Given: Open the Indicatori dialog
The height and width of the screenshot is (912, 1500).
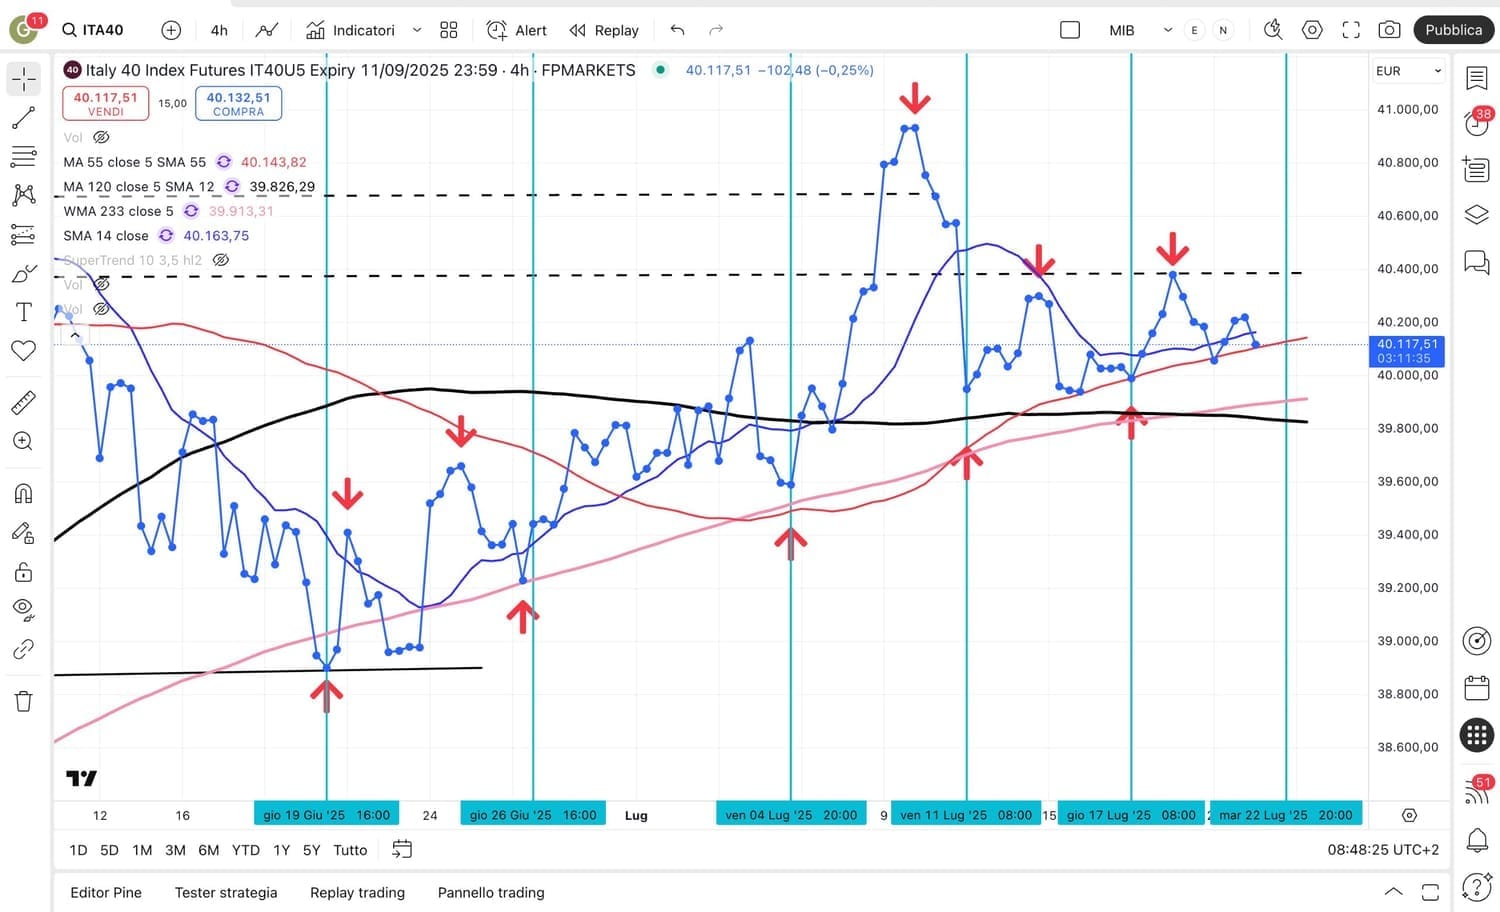Looking at the screenshot, I should (351, 30).
